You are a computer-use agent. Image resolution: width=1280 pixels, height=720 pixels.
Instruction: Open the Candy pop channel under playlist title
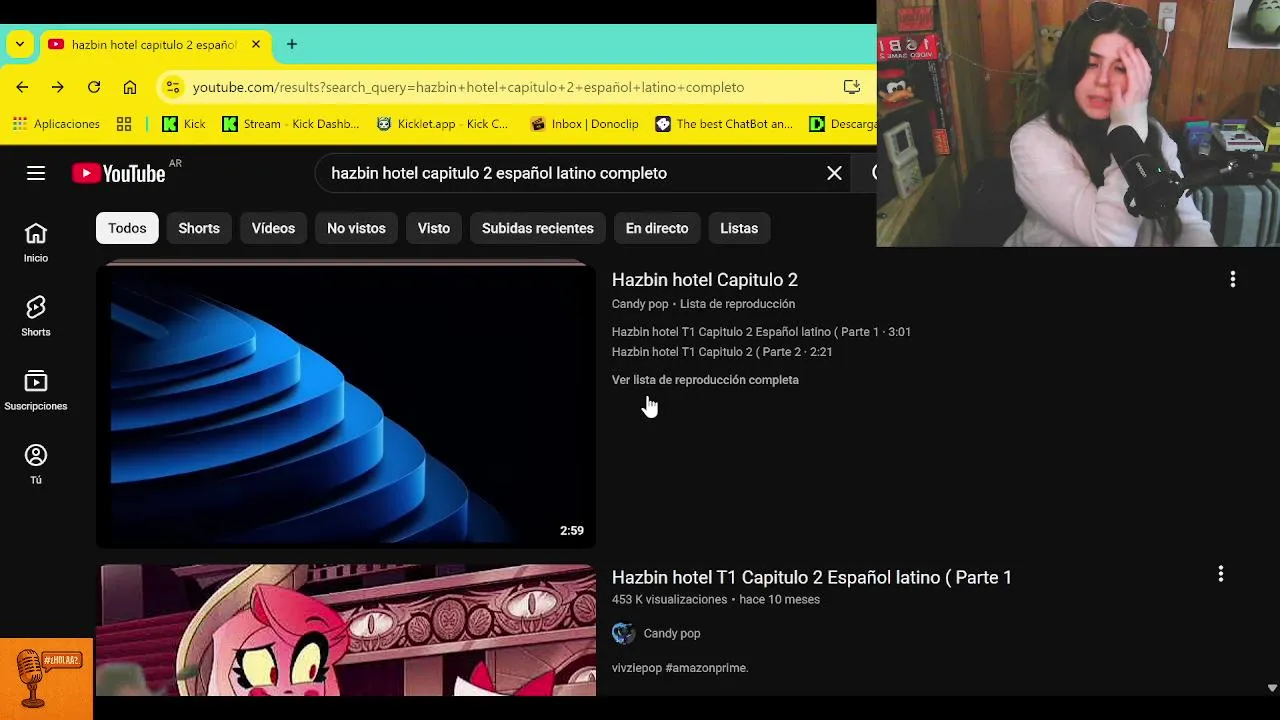tap(640, 304)
